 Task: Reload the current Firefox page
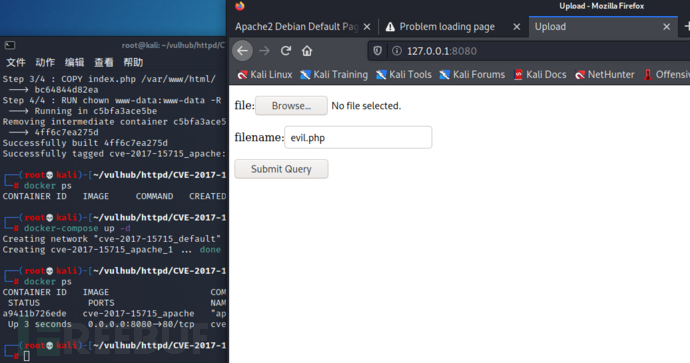(286, 51)
